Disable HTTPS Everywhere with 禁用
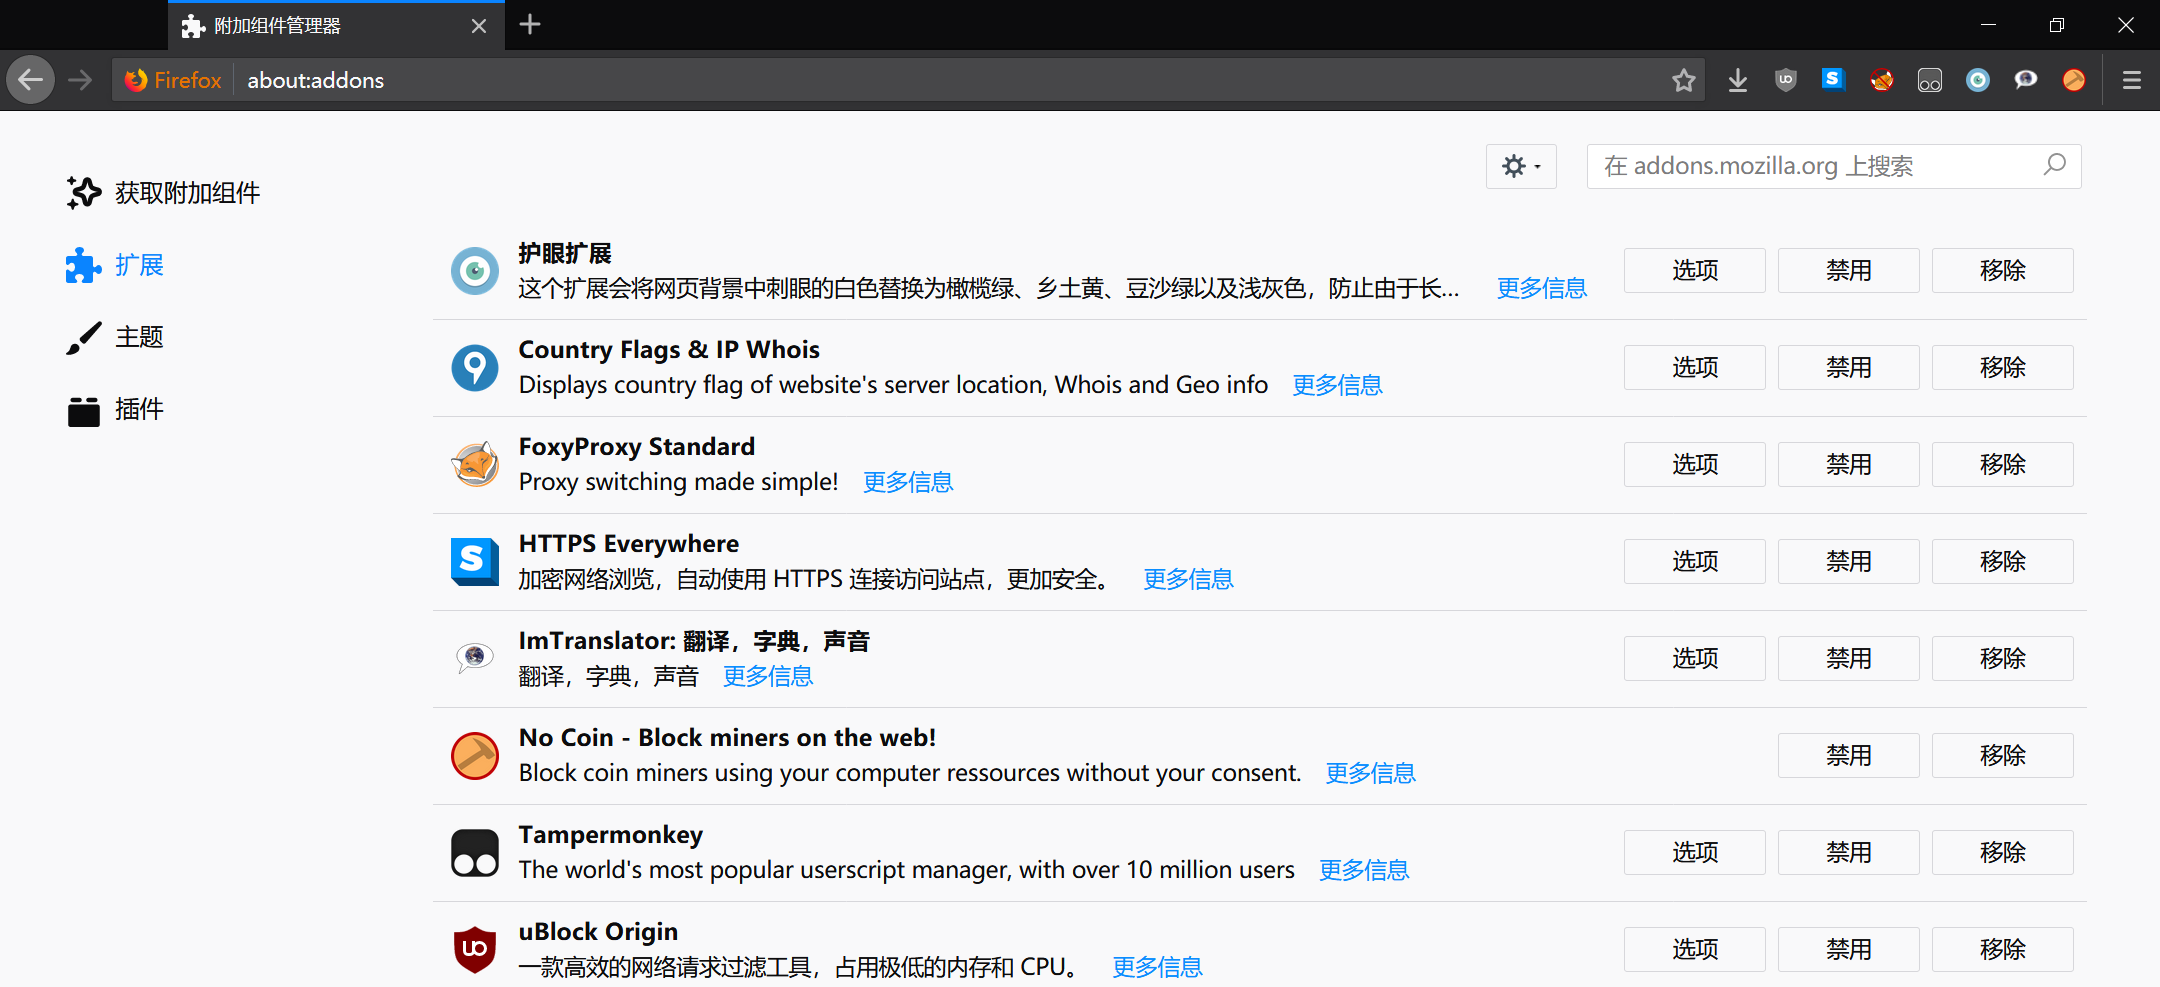This screenshot has height=987, width=2160. [x=1849, y=562]
